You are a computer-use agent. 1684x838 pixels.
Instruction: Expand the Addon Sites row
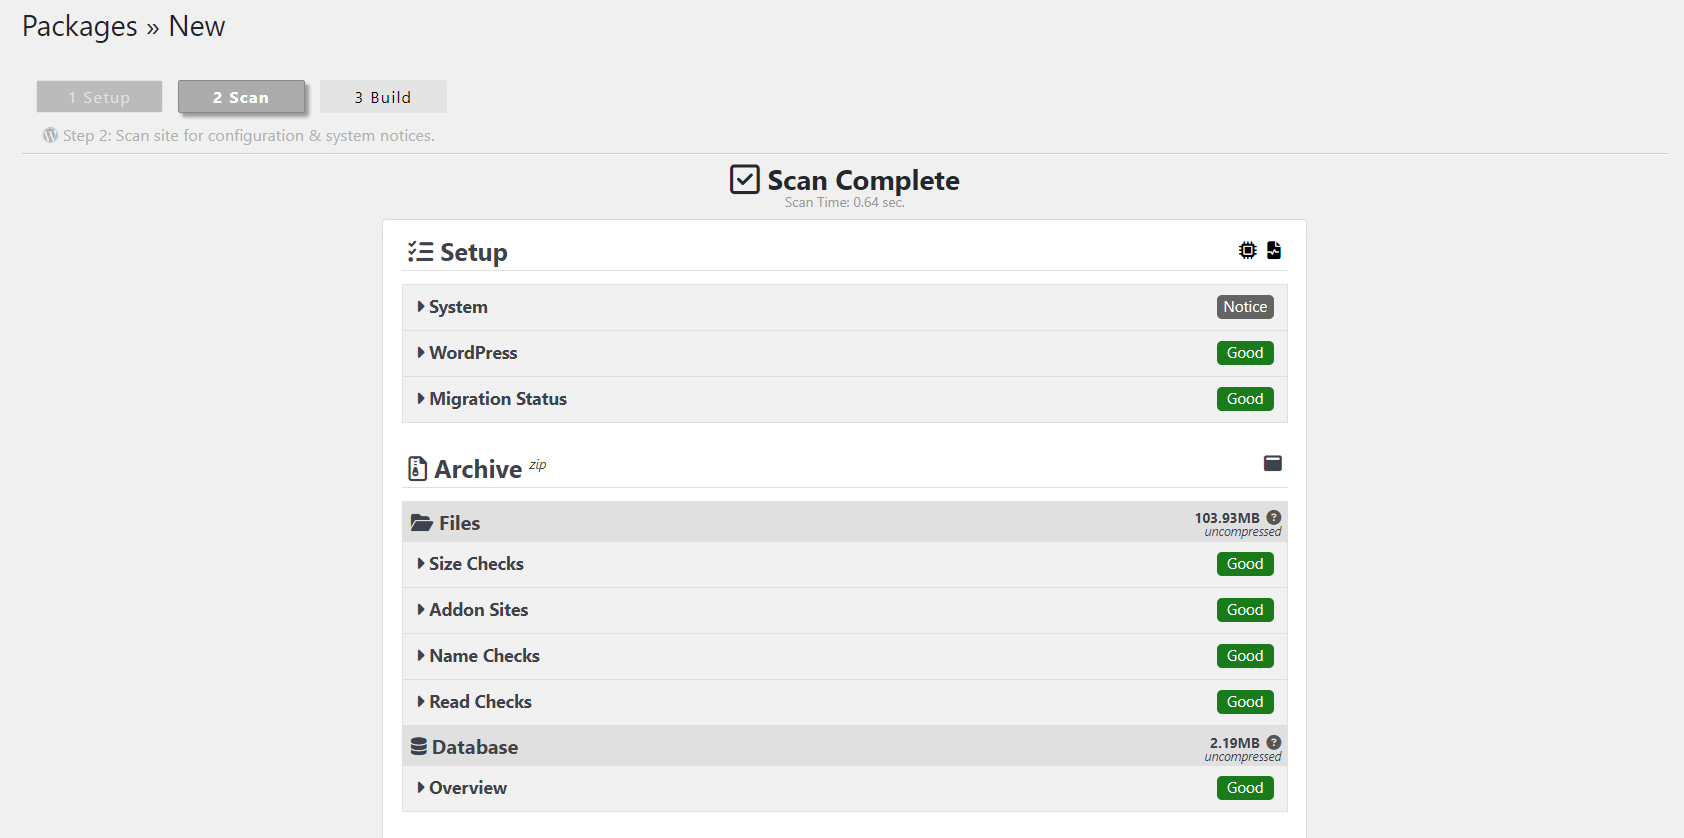[478, 610]
